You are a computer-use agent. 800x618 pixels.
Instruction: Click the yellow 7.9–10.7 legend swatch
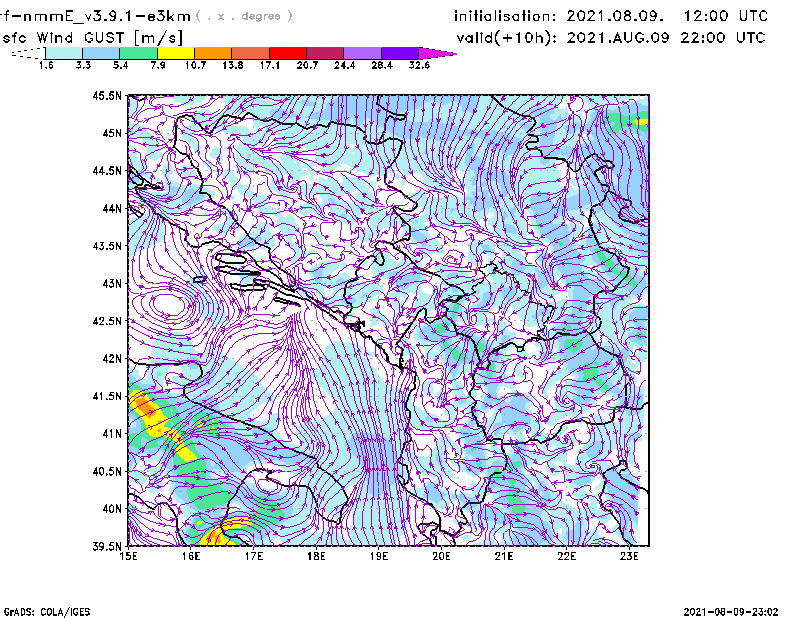176,53
